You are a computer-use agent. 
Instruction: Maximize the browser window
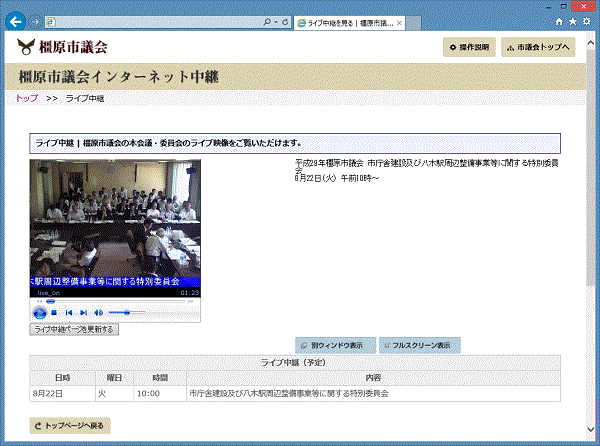(563, 7)
